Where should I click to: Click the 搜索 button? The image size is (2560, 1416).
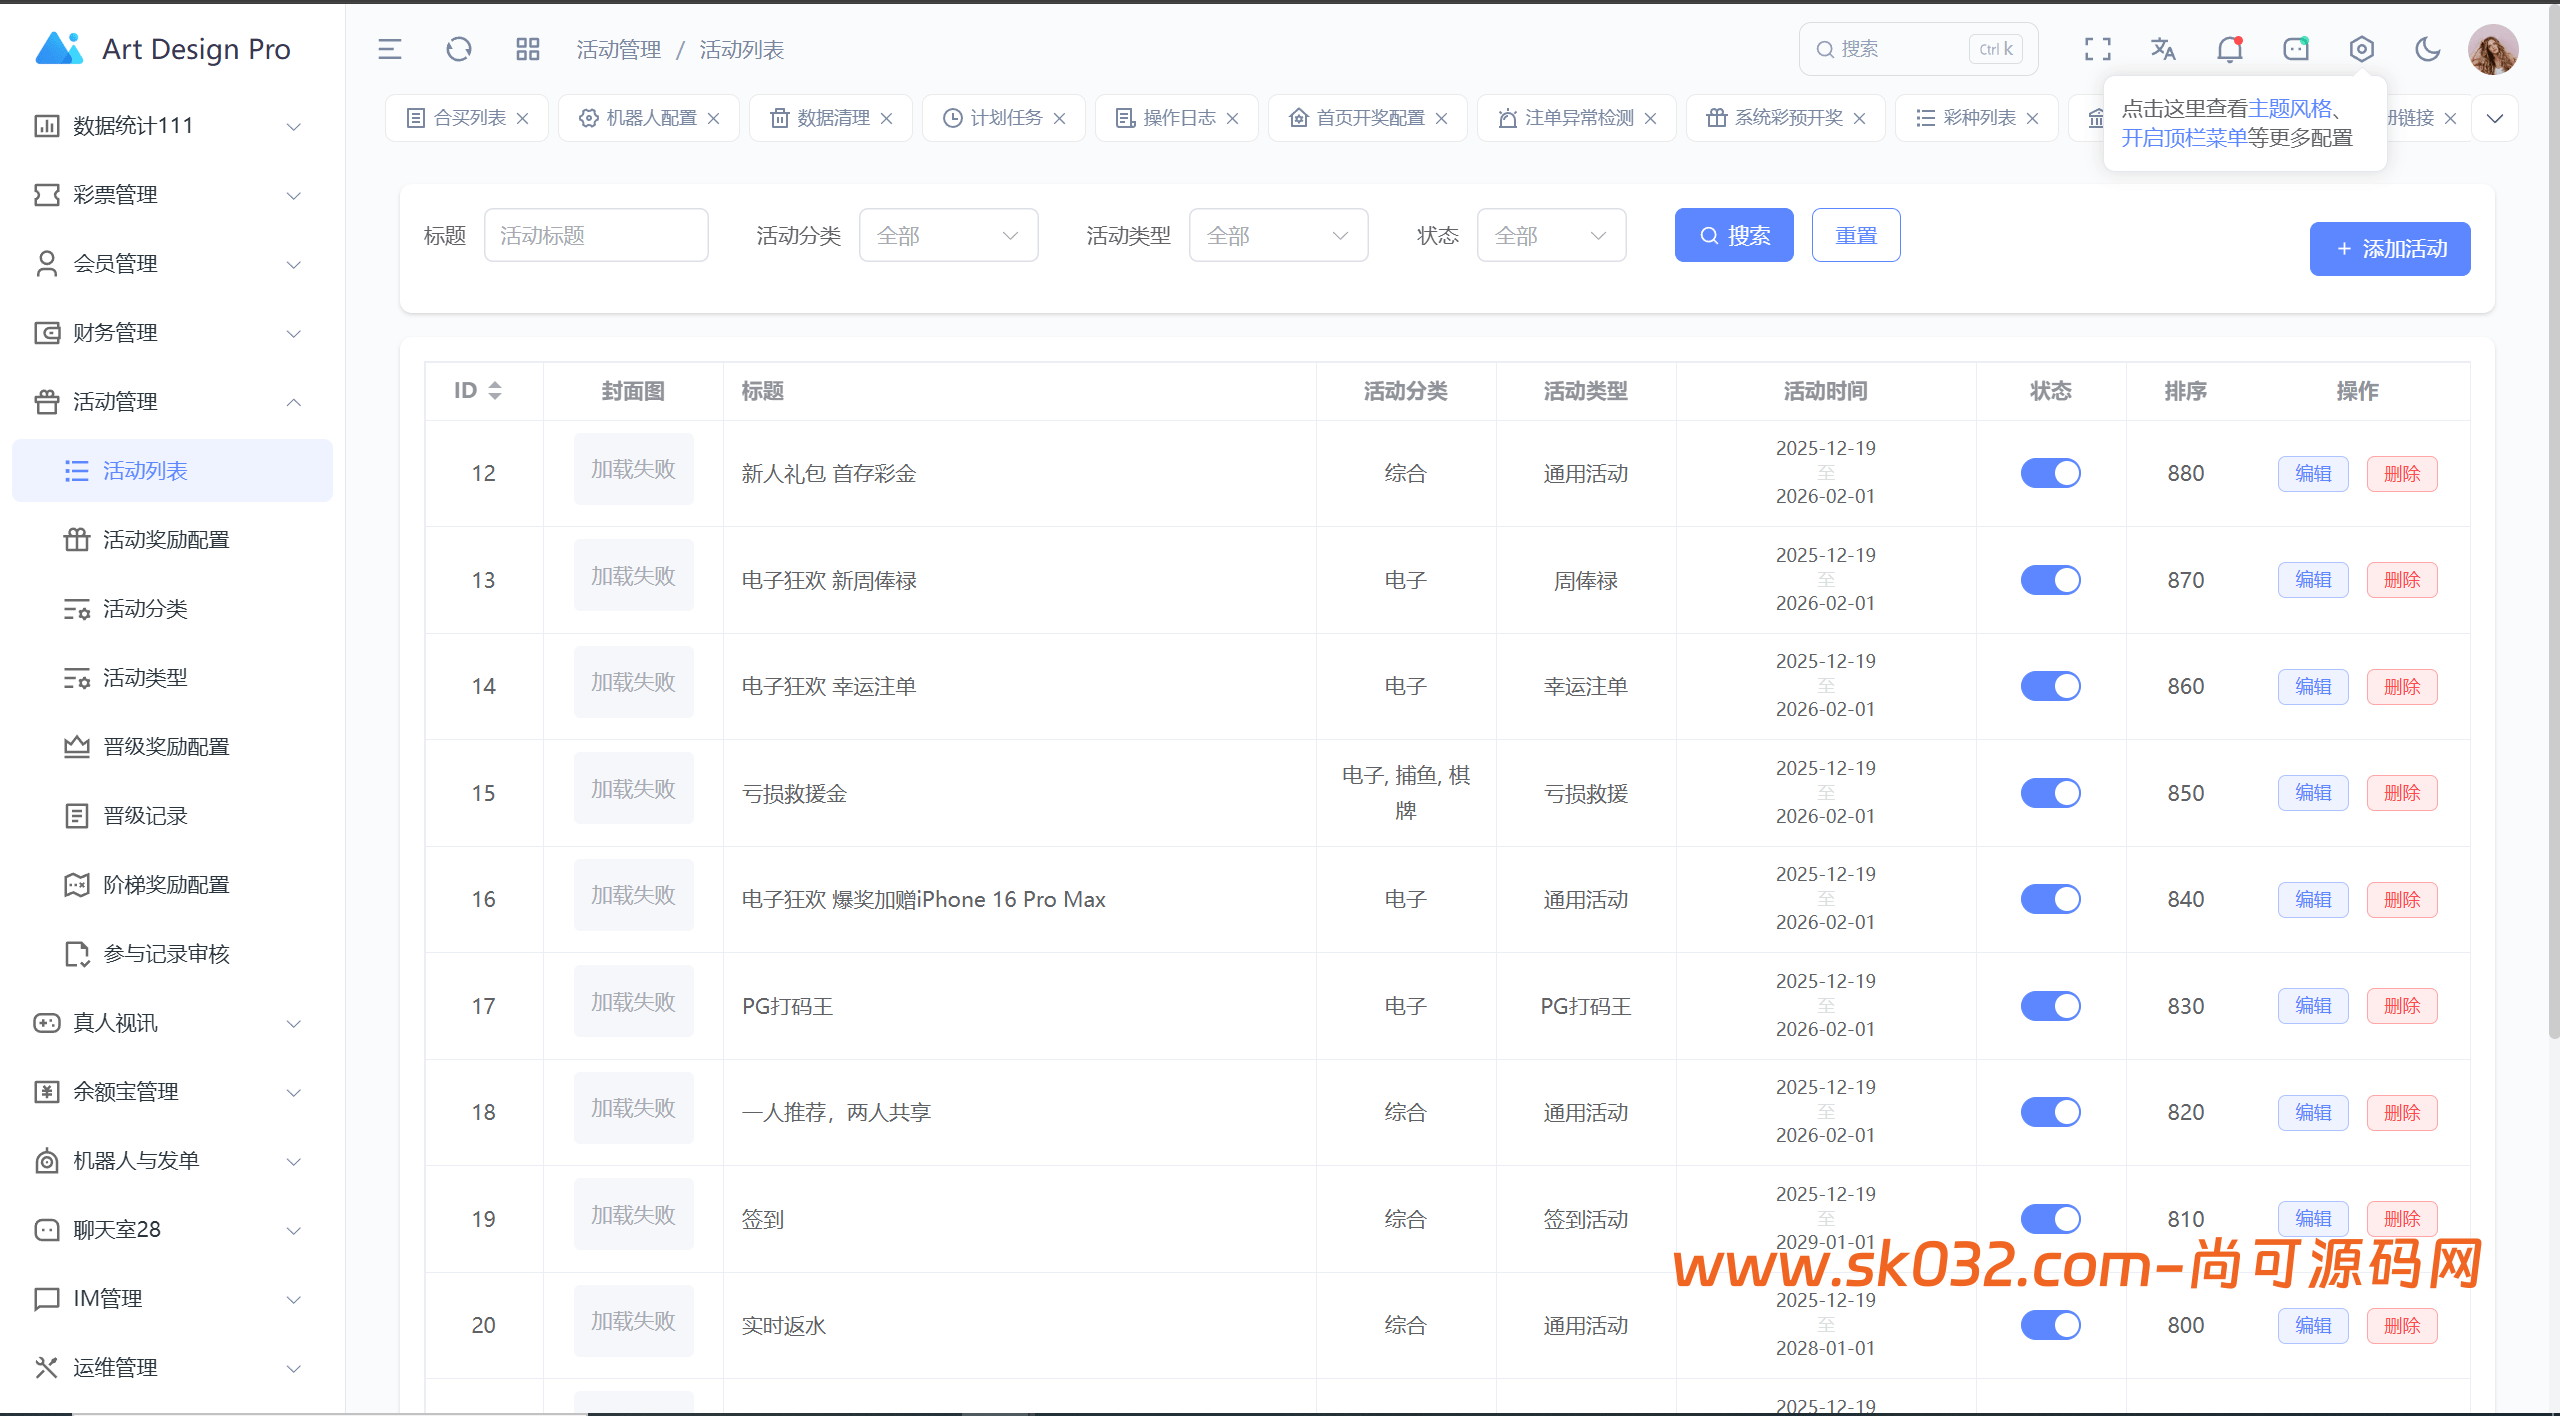(x=1734, y=235)
